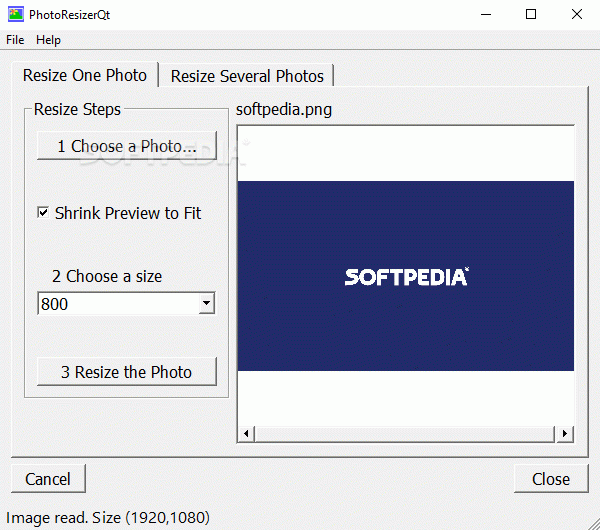This screenshot has width=600, height=530.
Task: Click the window resize grip in the corner
Action: click(594, 524)
